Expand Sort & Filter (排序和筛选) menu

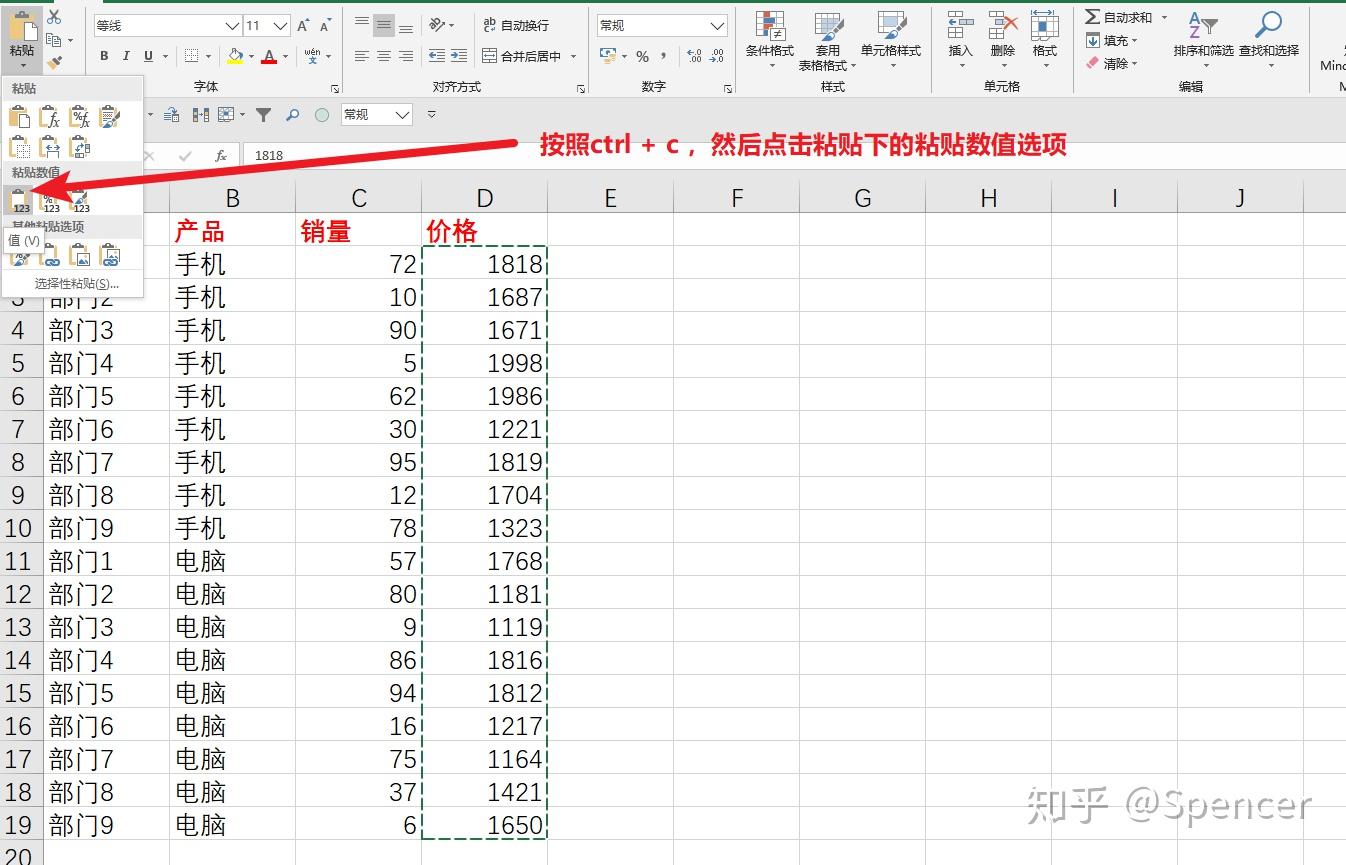tap(1203, 41)
